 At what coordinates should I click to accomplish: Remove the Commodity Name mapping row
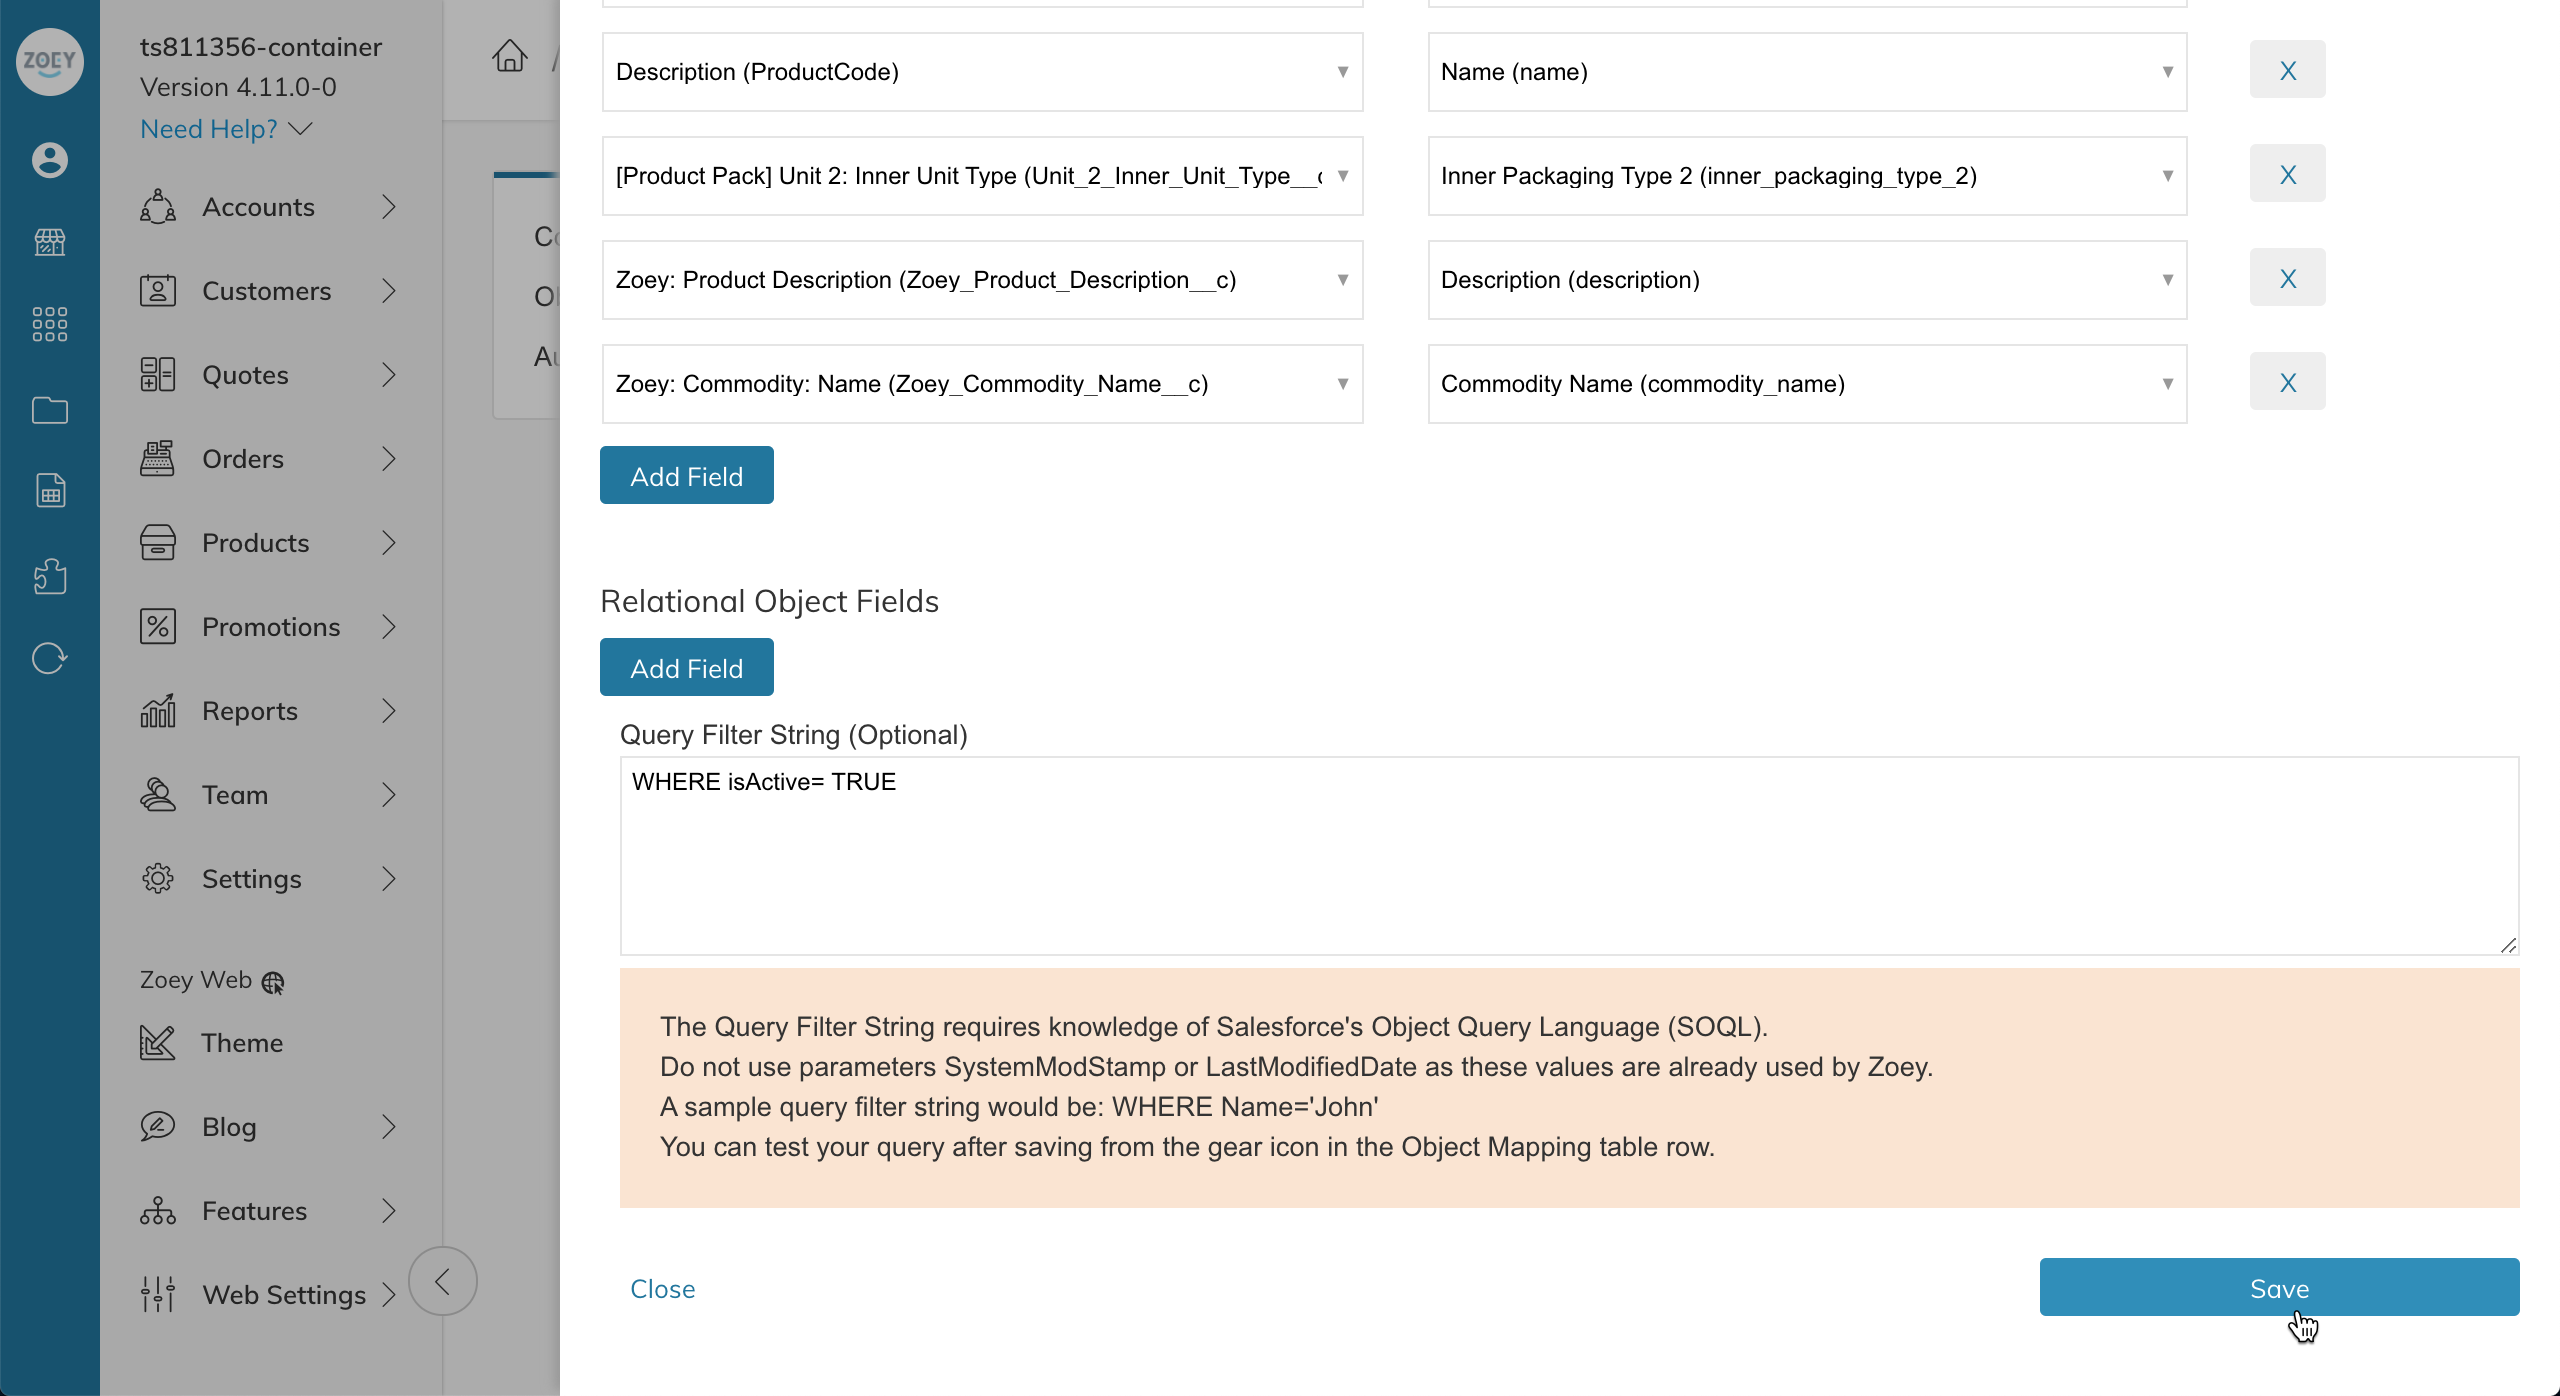(x=2287, y=382)
